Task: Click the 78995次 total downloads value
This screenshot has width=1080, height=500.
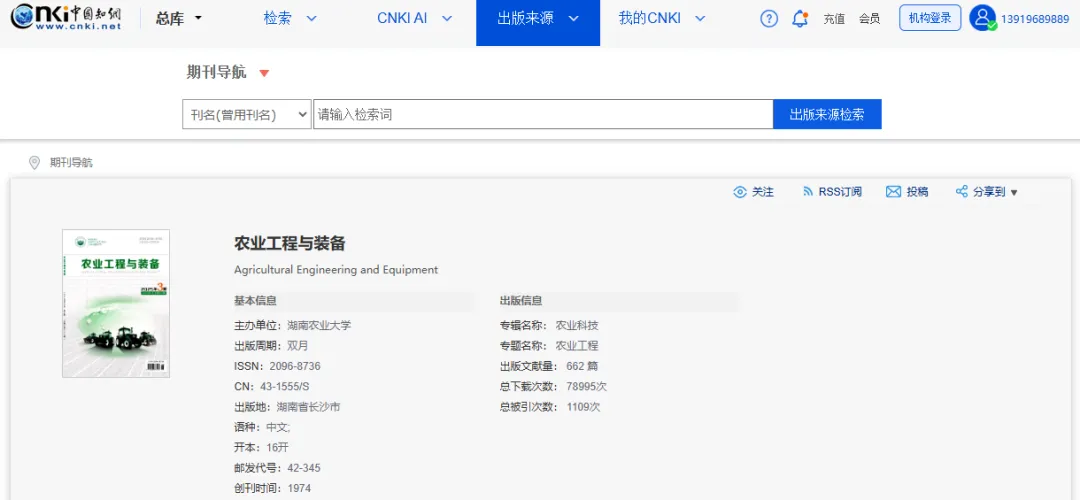Action: tap(586, 386)
